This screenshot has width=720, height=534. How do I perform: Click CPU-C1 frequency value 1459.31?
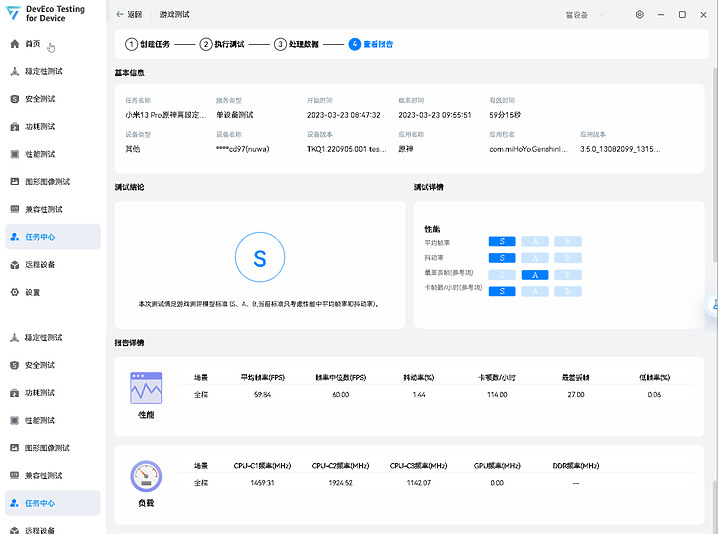[x=262, y=483]
